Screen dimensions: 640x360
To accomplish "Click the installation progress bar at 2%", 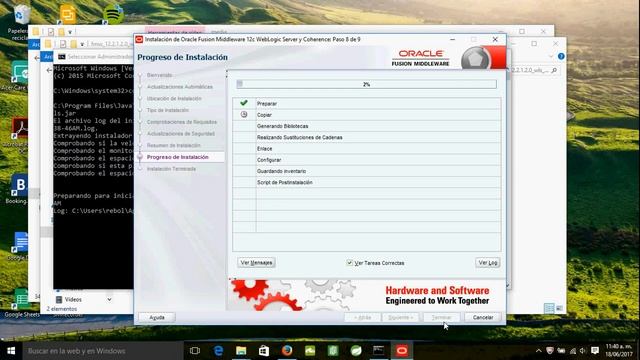I will point(367,84).
